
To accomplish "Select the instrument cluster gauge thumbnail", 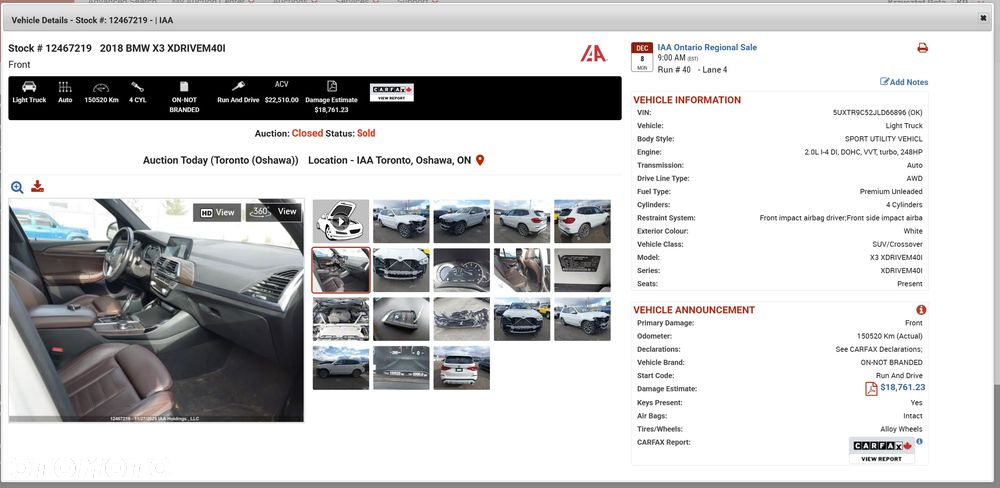I will (462, 270).
